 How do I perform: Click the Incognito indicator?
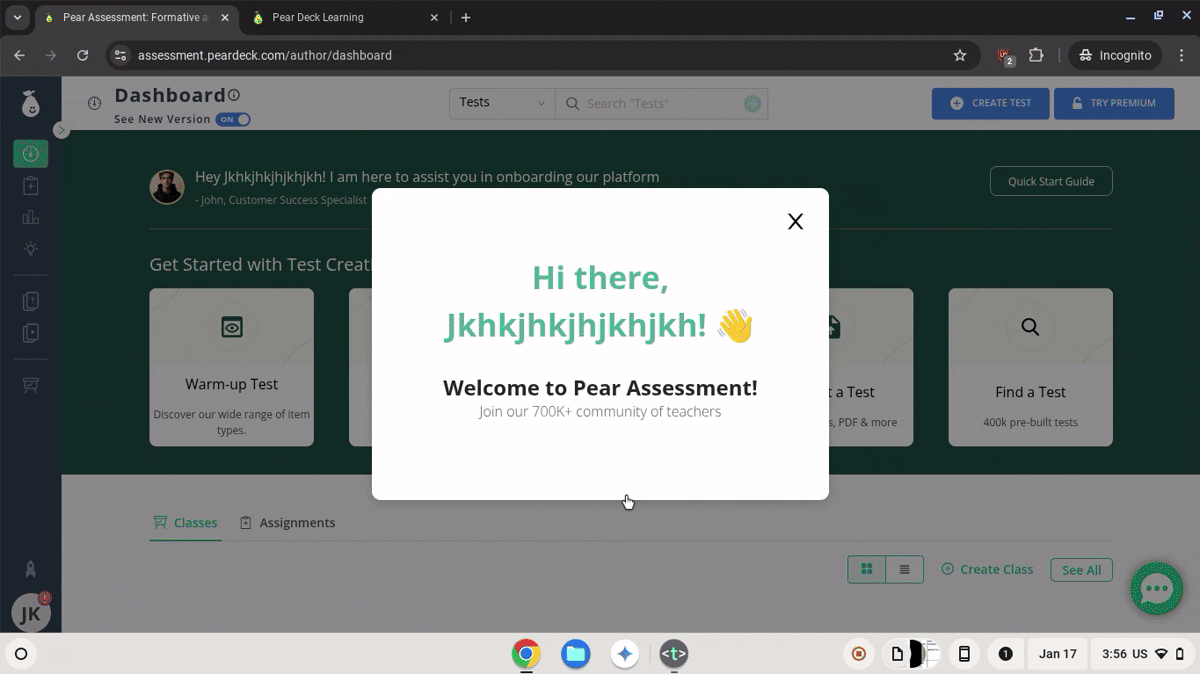pos(1116,55)
